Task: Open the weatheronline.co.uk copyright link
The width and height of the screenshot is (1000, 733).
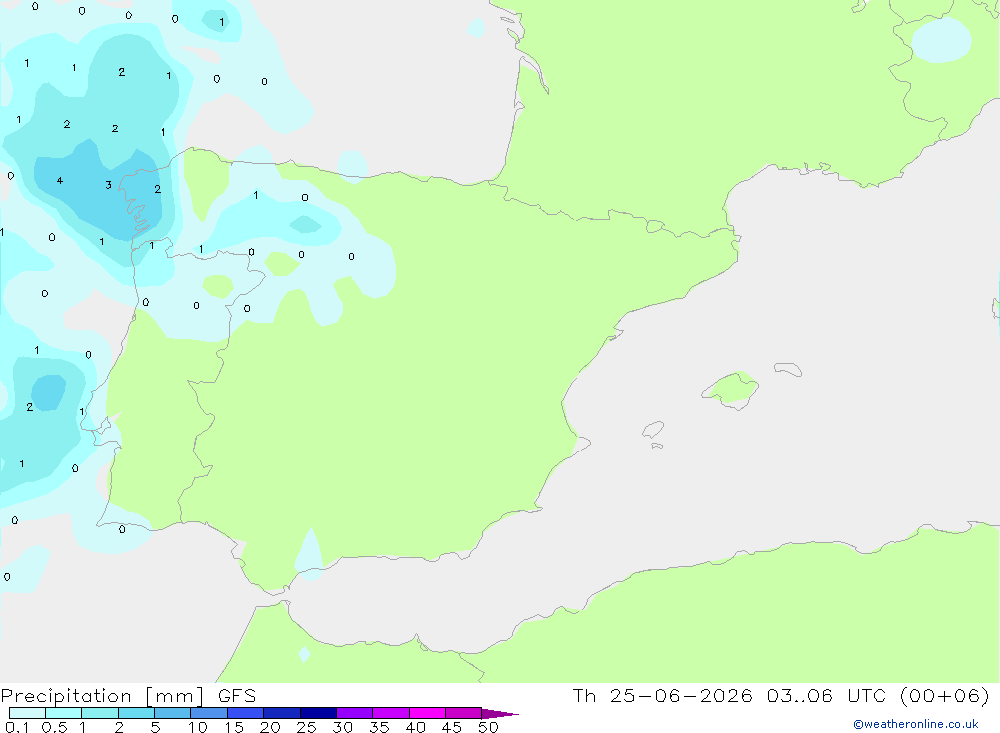Action: [916, 724]
